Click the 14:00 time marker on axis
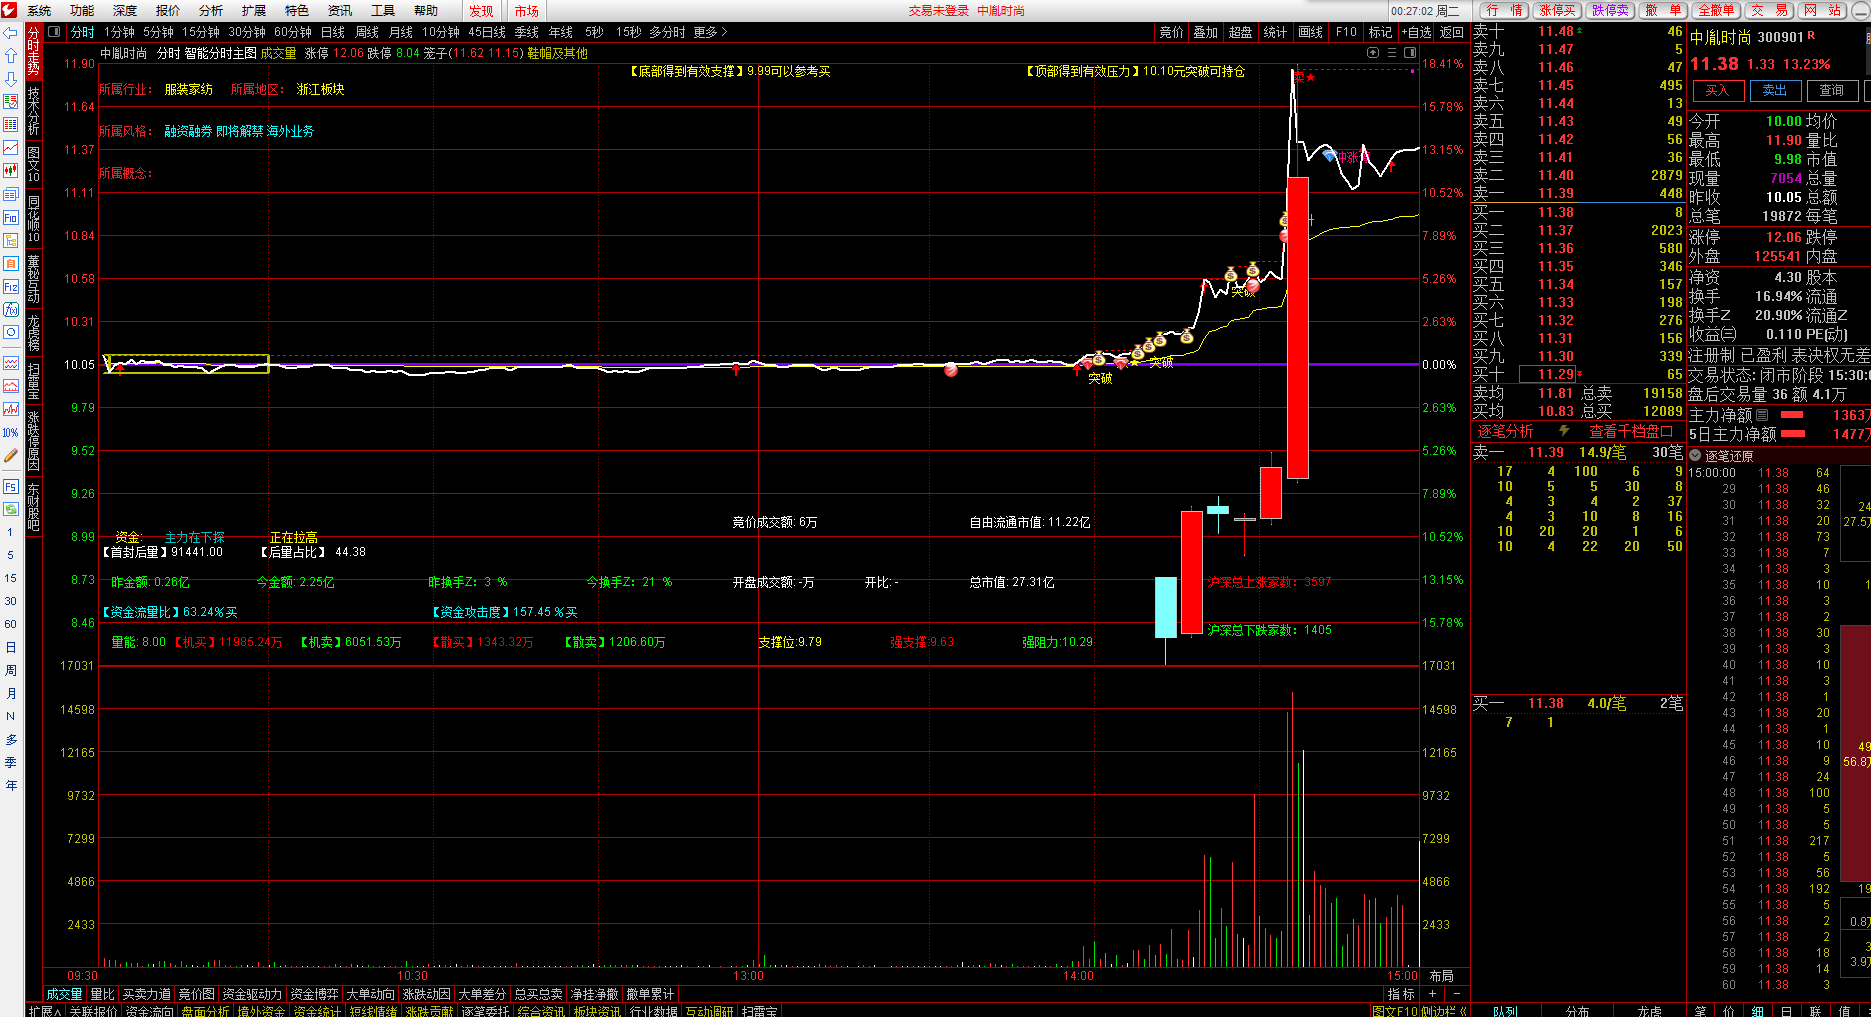Image resolution: width=1871 pixels, height=1017 pixels. tap(1078, 975)
